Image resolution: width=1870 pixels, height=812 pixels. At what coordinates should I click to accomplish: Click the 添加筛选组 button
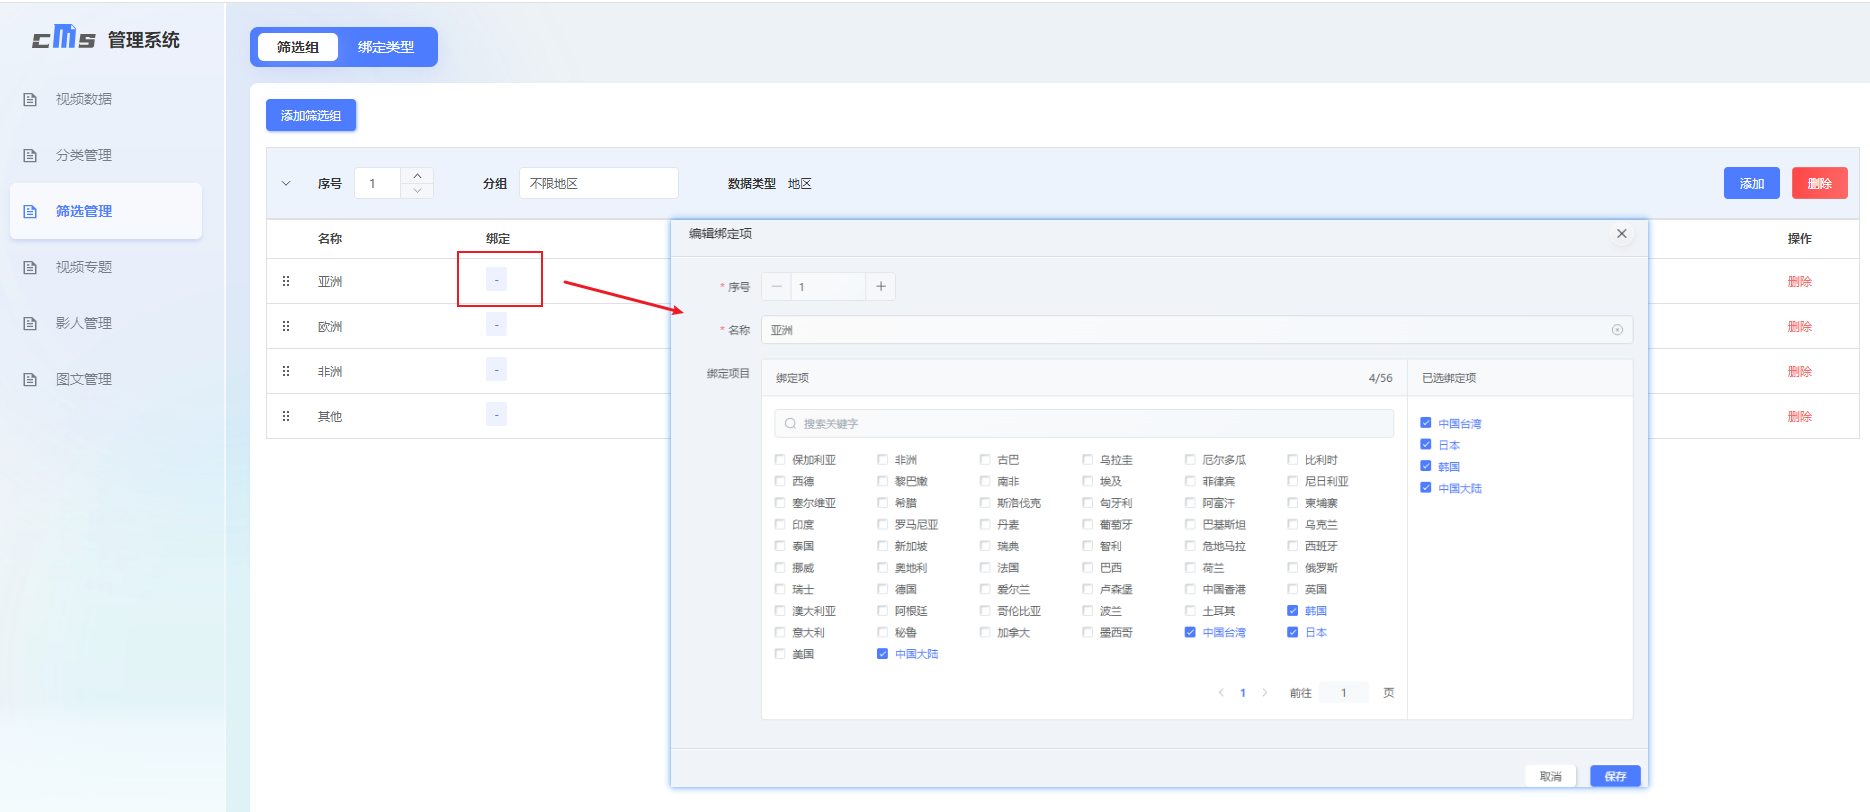311,115
